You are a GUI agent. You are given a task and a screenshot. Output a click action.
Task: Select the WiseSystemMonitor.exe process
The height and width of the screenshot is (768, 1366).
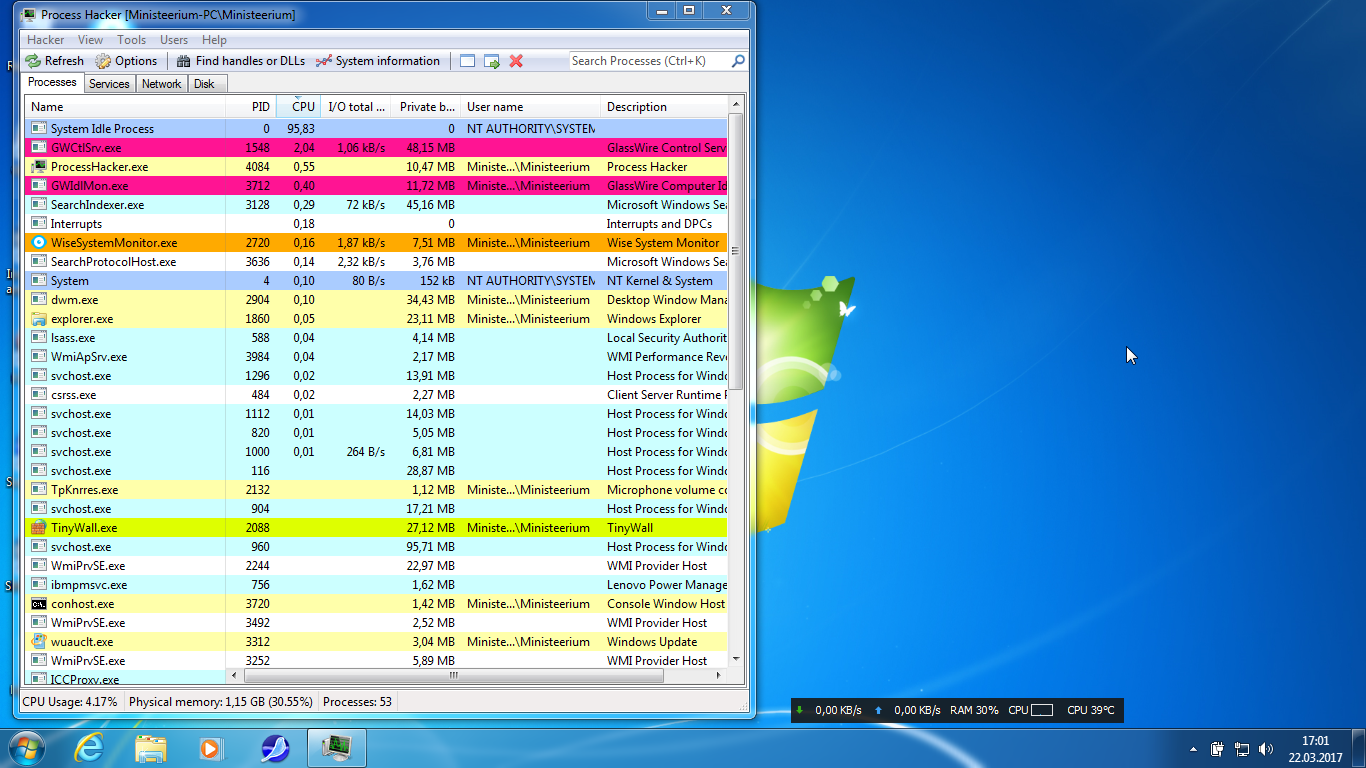click(x=114, y=243)
